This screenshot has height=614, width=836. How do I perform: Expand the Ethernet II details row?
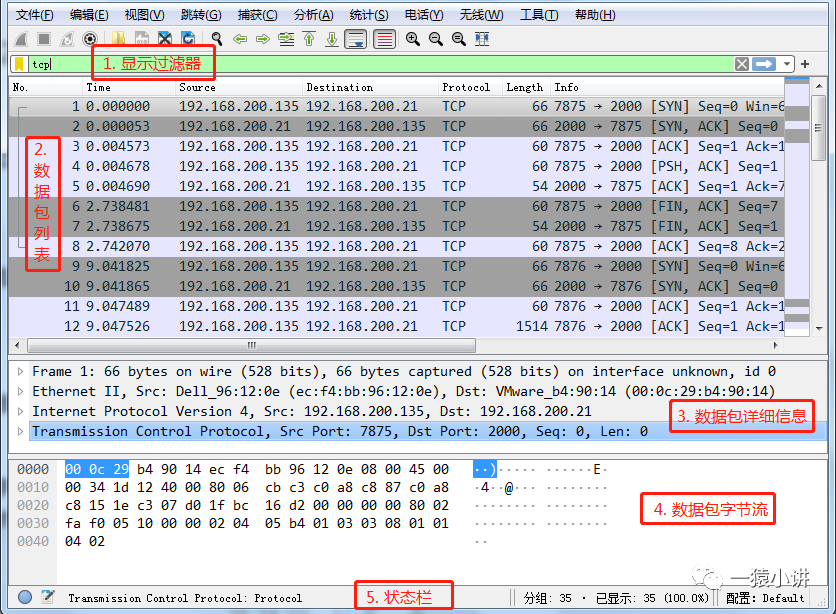click(x=20, y=392)
